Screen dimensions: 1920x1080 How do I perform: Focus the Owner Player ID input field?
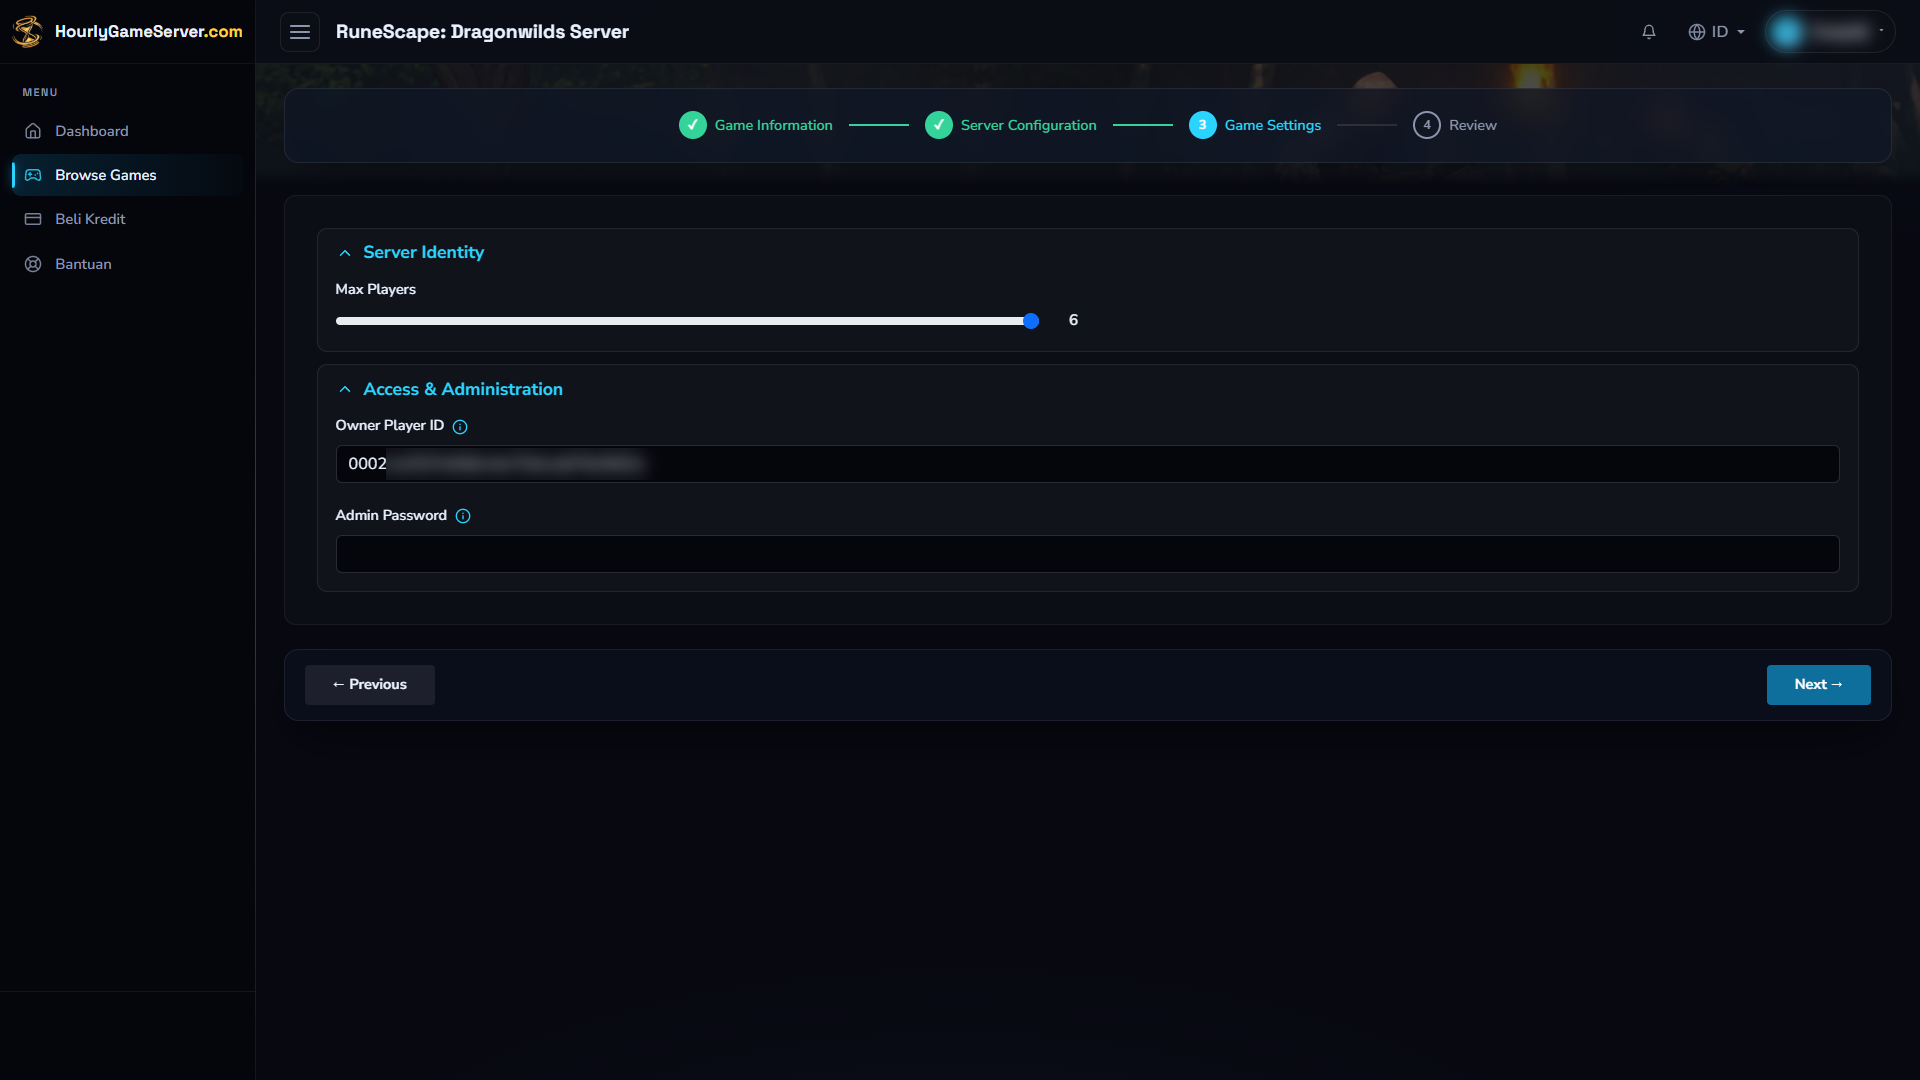coord(1087,464)
